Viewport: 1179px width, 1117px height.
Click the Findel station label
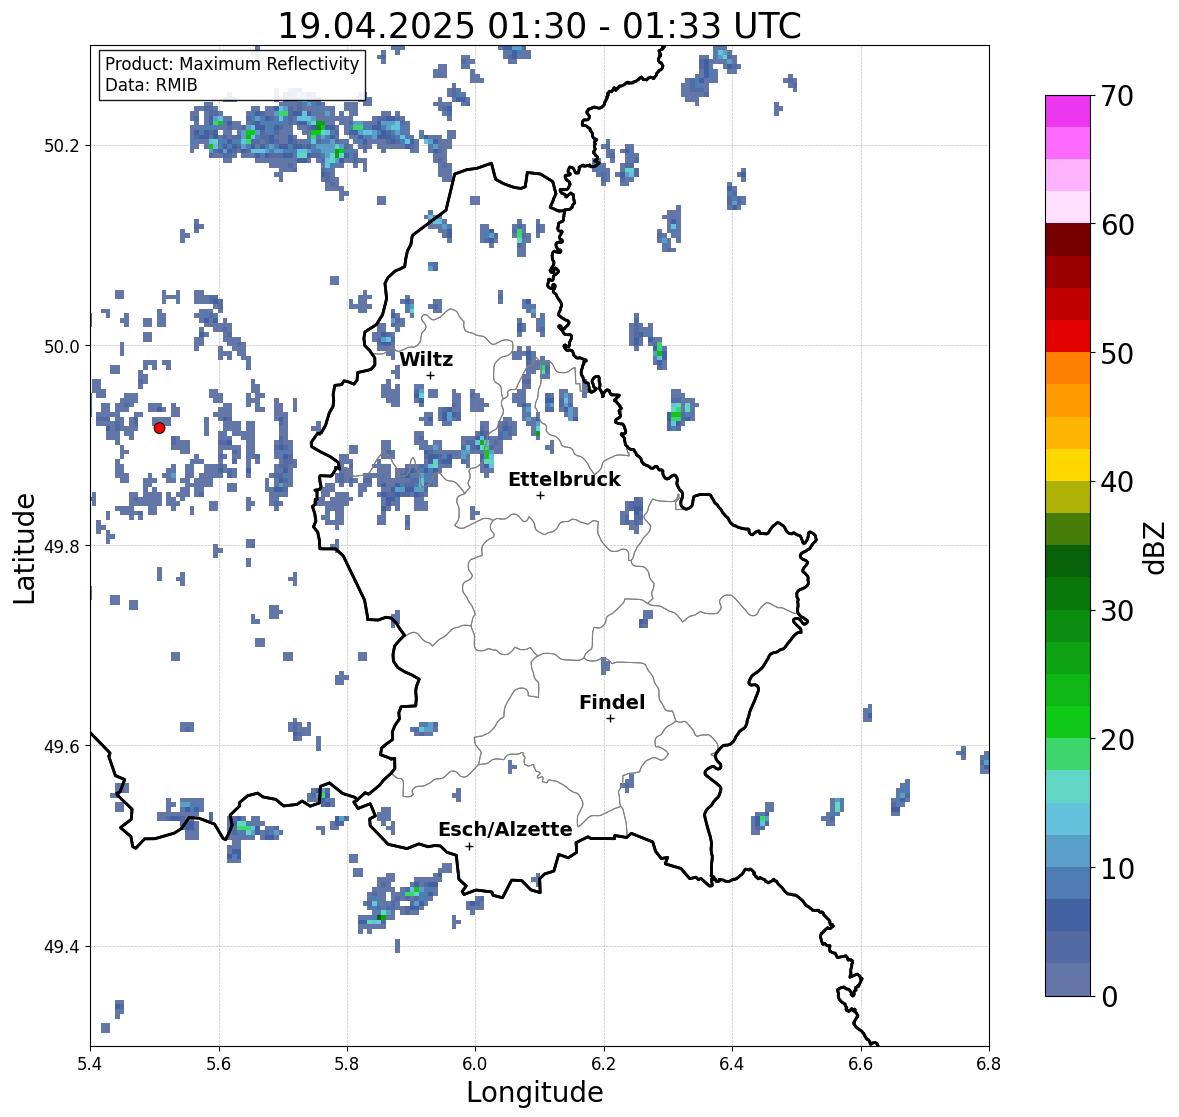point(612,702)
